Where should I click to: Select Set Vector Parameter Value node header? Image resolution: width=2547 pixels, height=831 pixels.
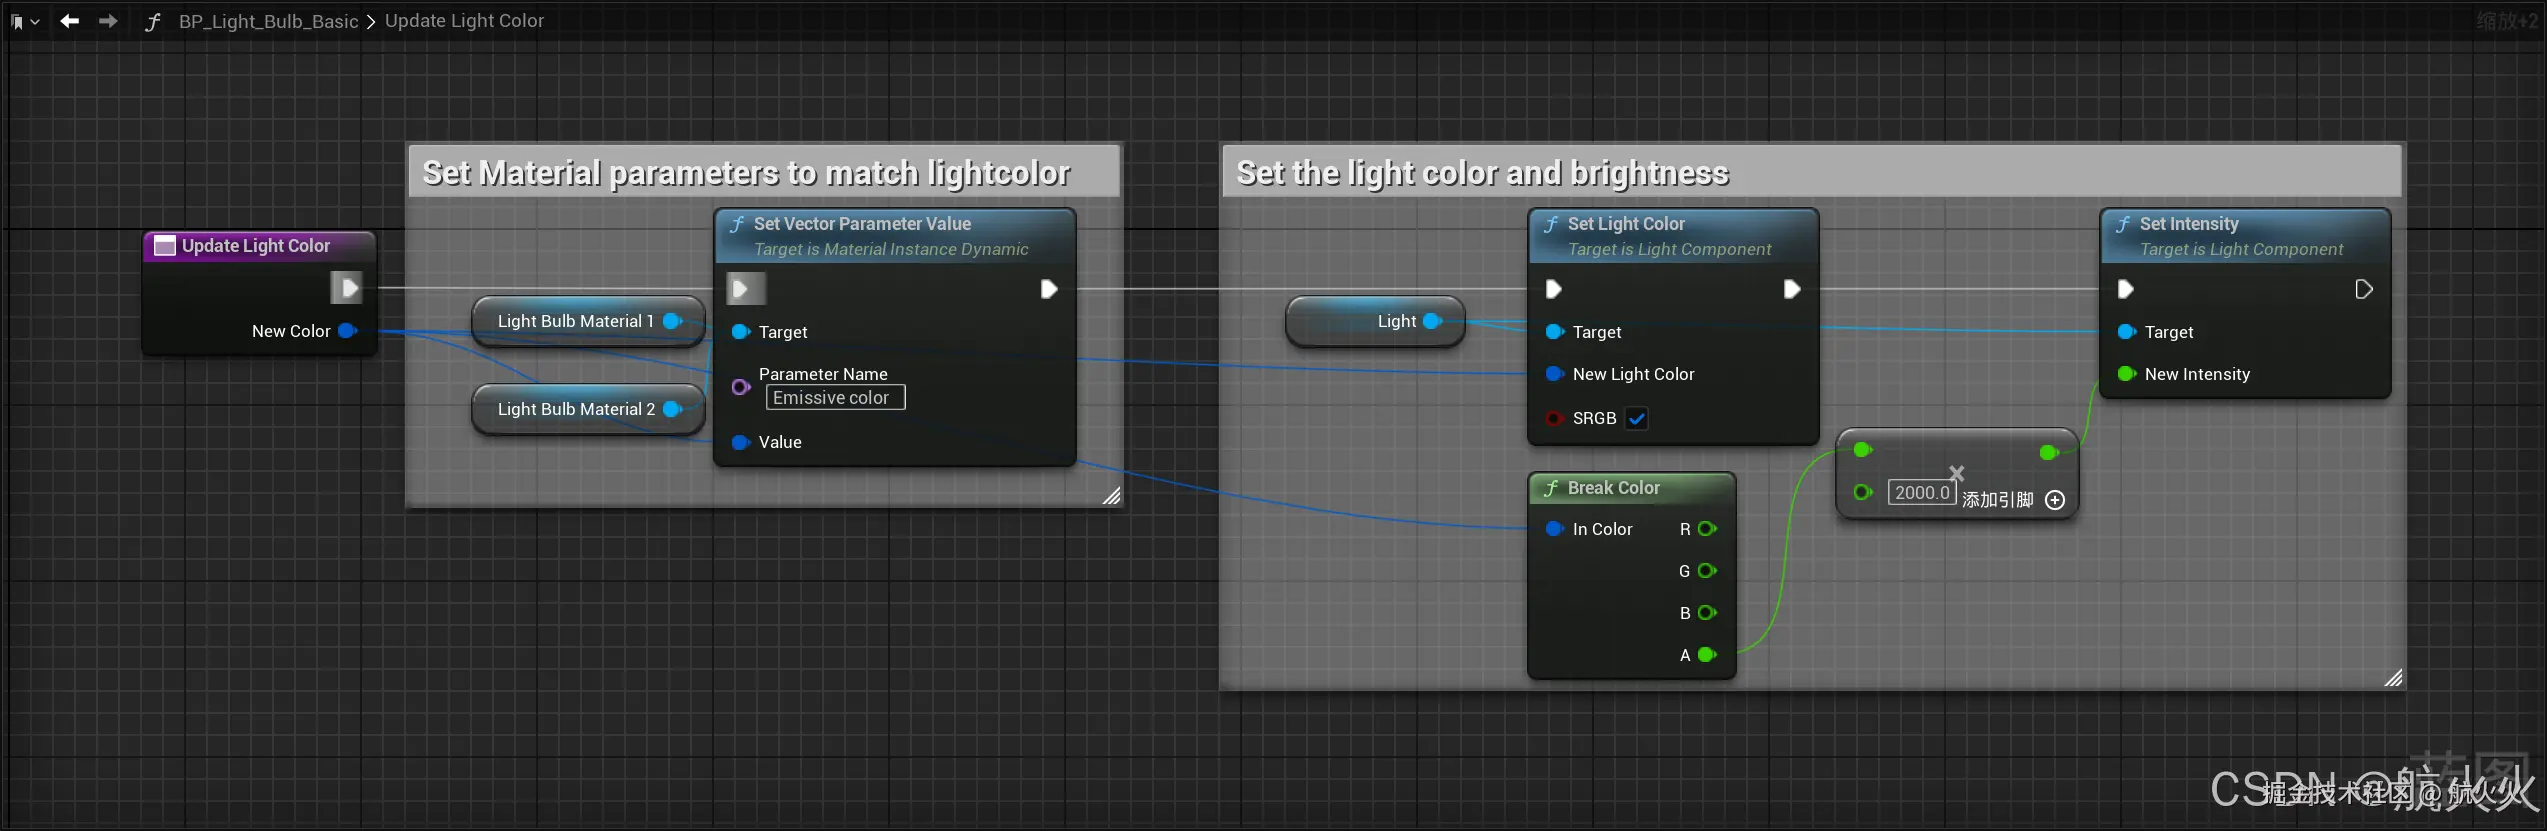coord(895,236)
